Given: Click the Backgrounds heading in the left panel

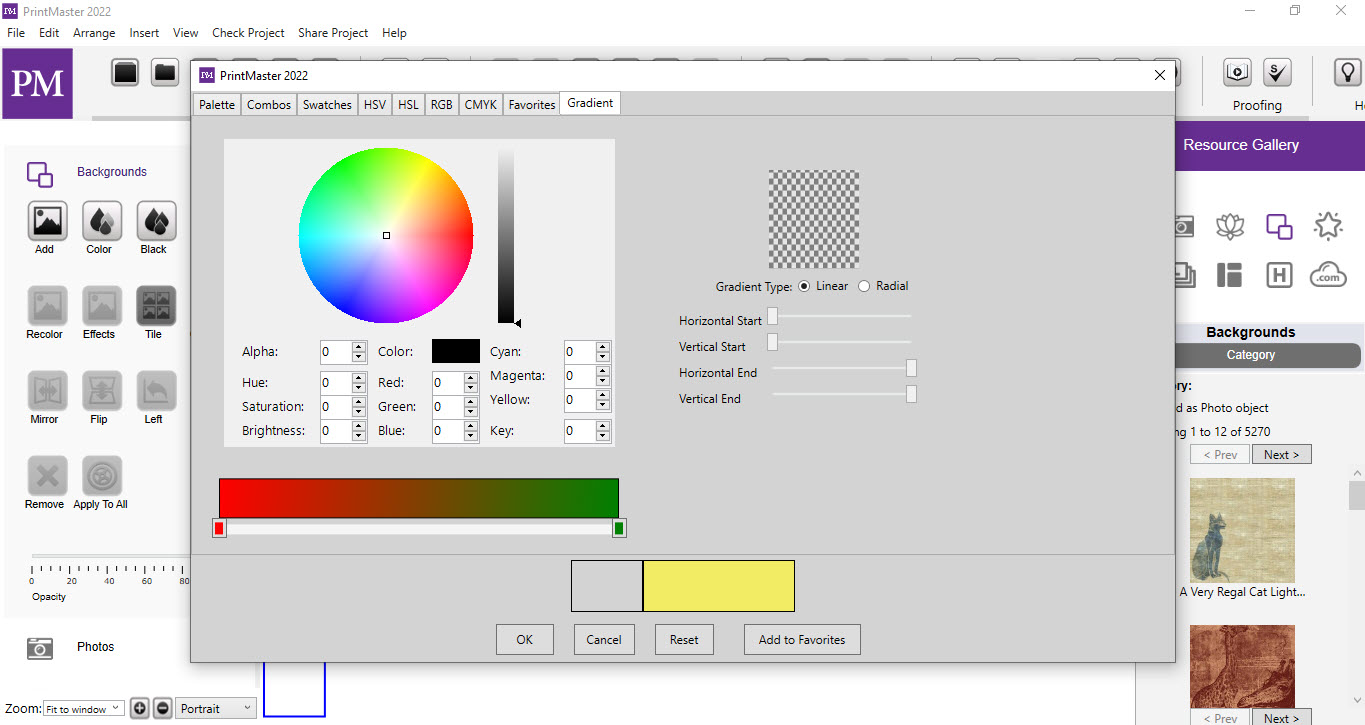Looking at the screenshot, I should click(112, 172).
